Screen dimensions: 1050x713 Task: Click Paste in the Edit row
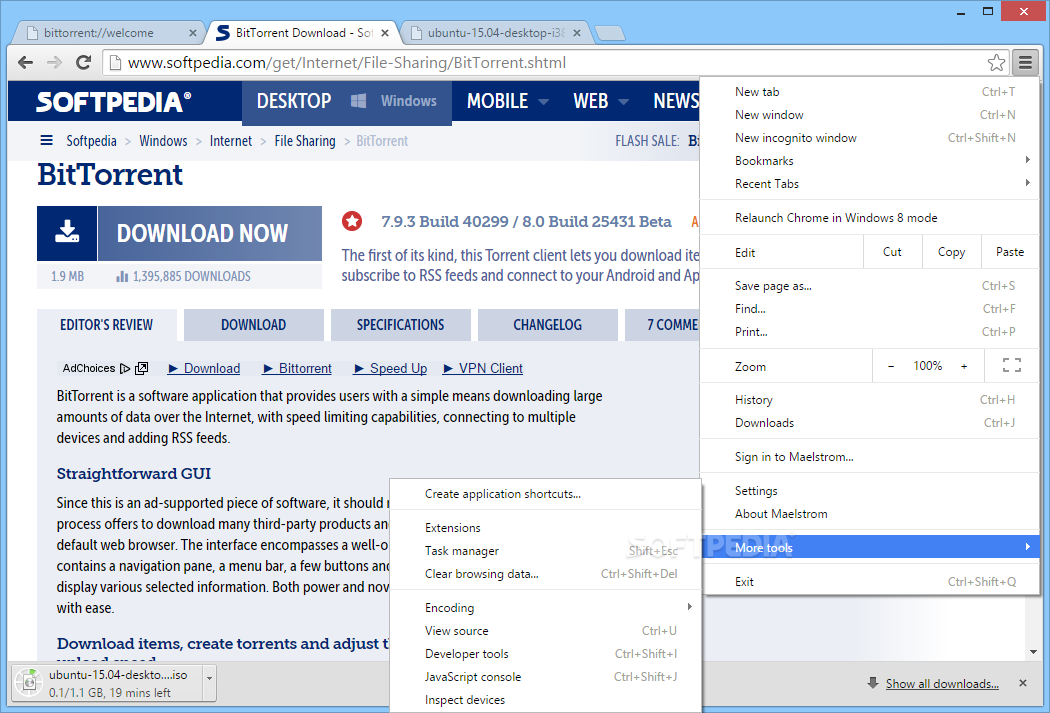pos(1010,252)
